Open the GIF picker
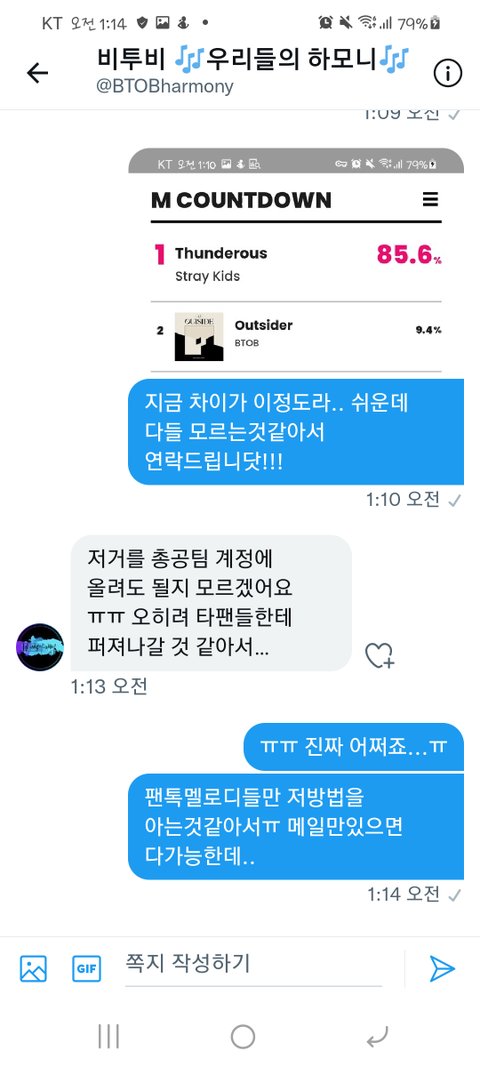 [86, 968]
